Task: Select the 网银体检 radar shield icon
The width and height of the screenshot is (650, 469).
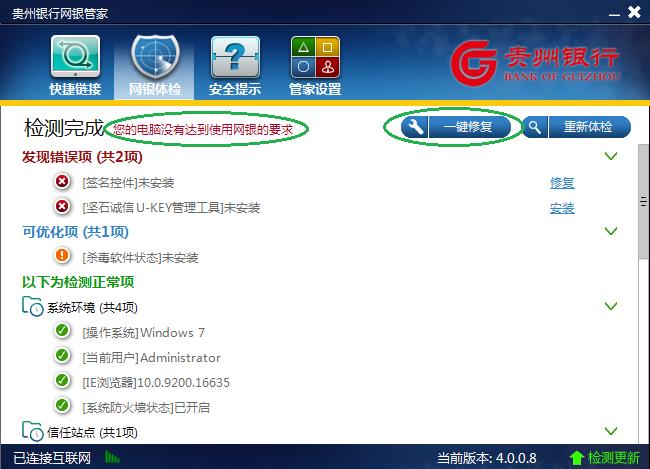Action: 155,56
